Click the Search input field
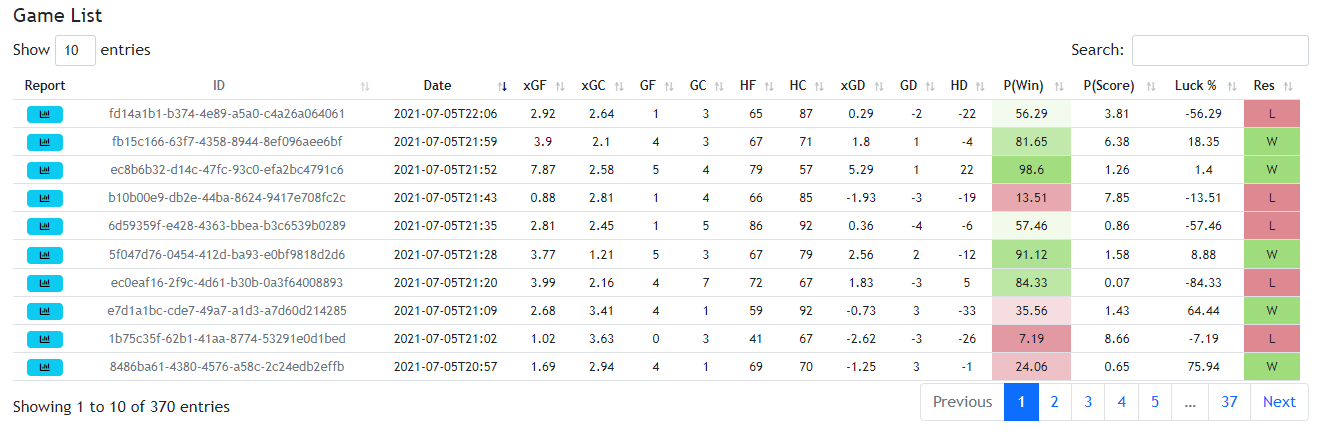The image size is (1325, 448). (x=1220, y=50)
